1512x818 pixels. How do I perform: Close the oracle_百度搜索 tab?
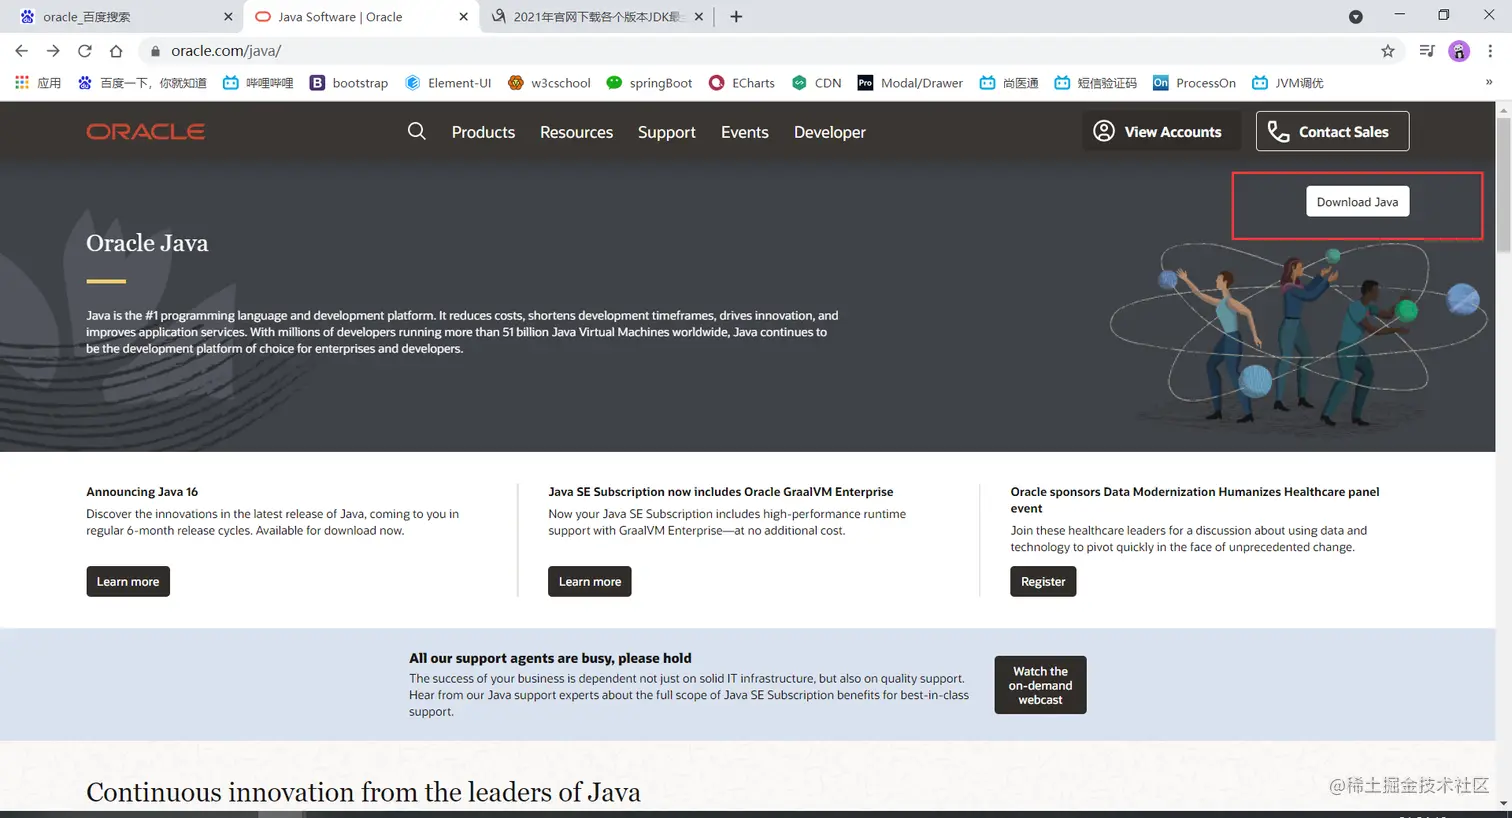228,17
